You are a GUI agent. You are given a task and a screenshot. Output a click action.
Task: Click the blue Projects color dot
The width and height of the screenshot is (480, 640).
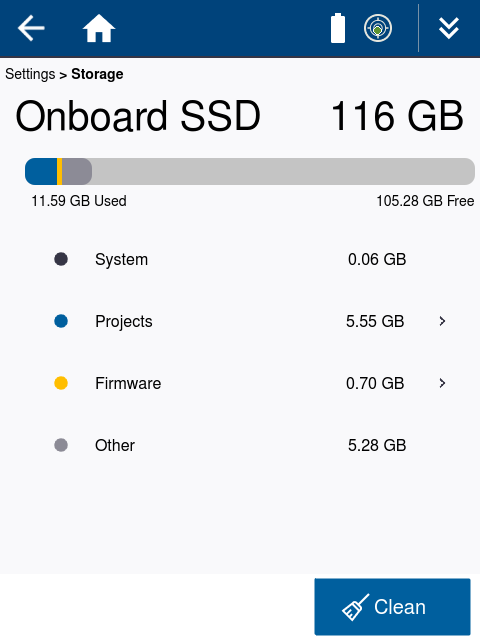pos(61,321)
